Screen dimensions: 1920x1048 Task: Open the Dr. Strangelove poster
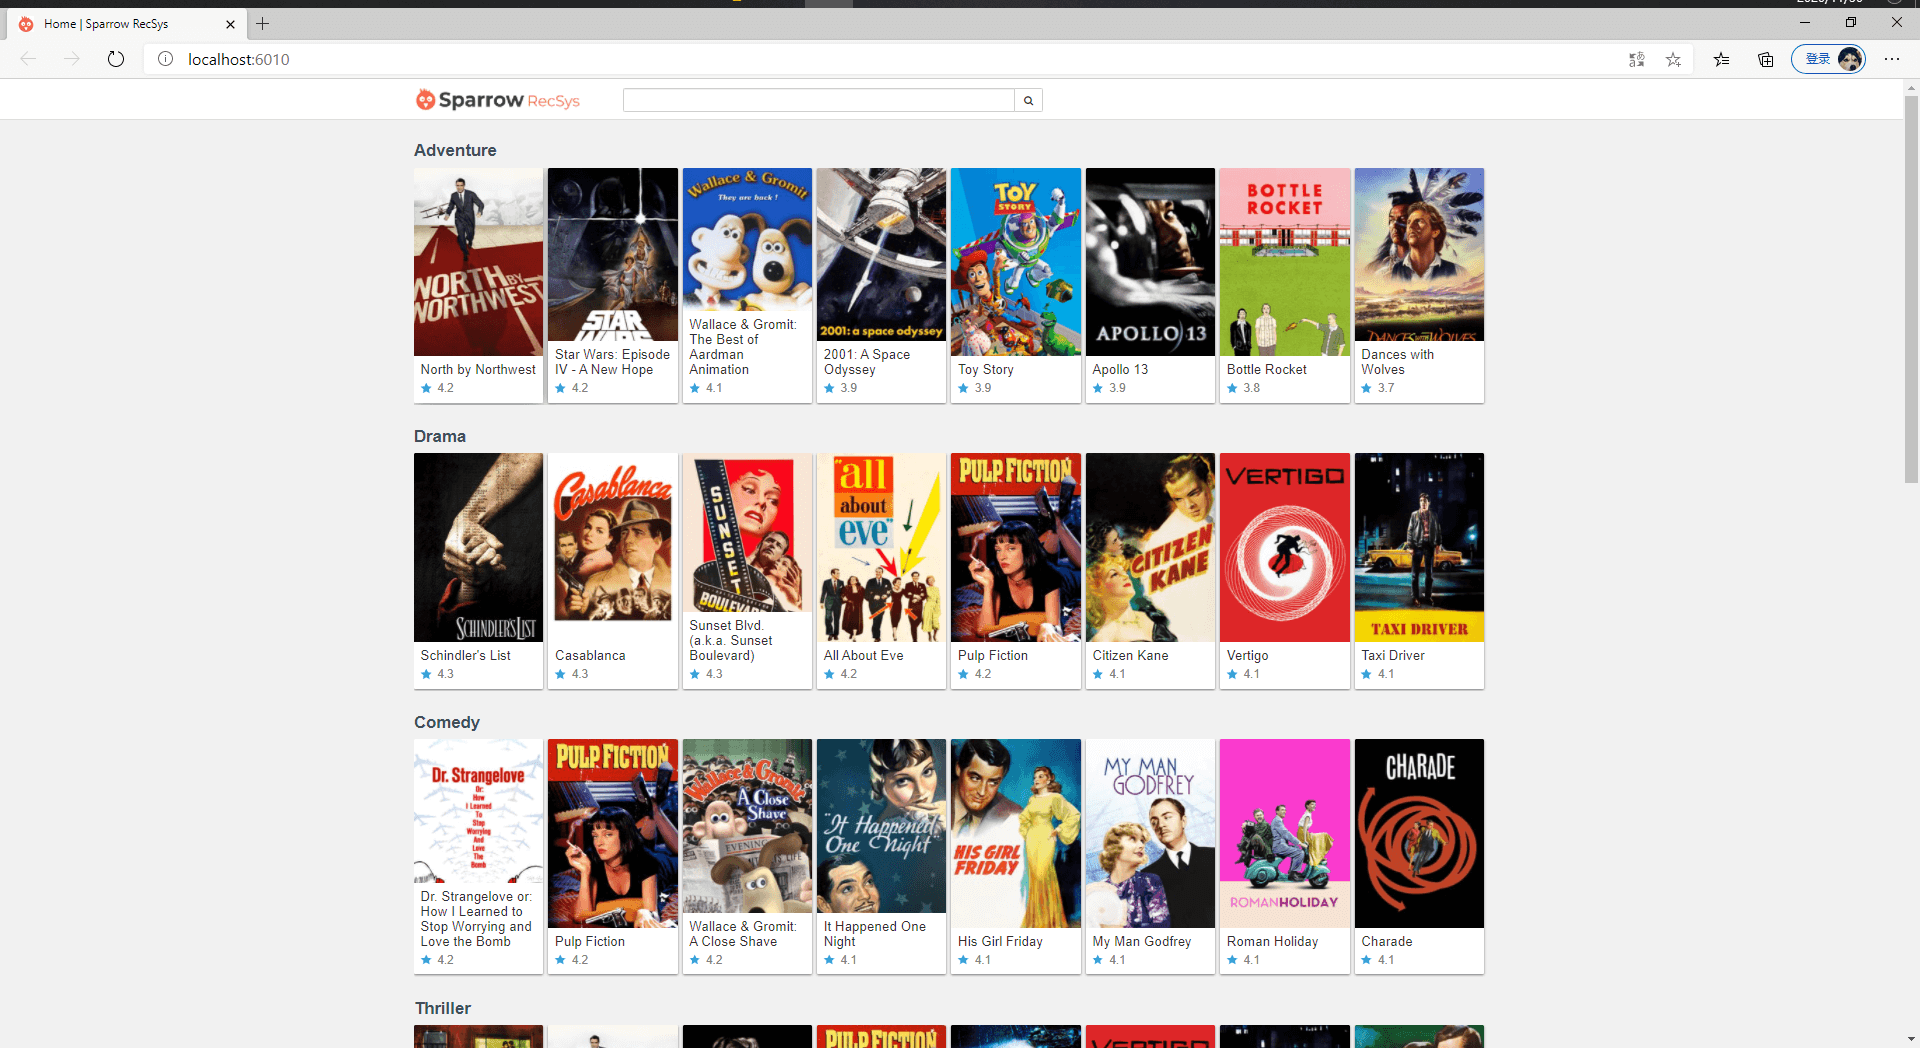click(x=479, y=811)
